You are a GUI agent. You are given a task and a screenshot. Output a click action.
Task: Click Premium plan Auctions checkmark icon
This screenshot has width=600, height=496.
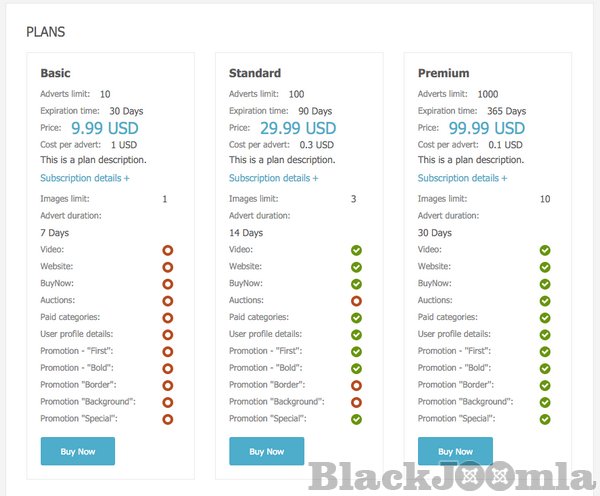545,300
